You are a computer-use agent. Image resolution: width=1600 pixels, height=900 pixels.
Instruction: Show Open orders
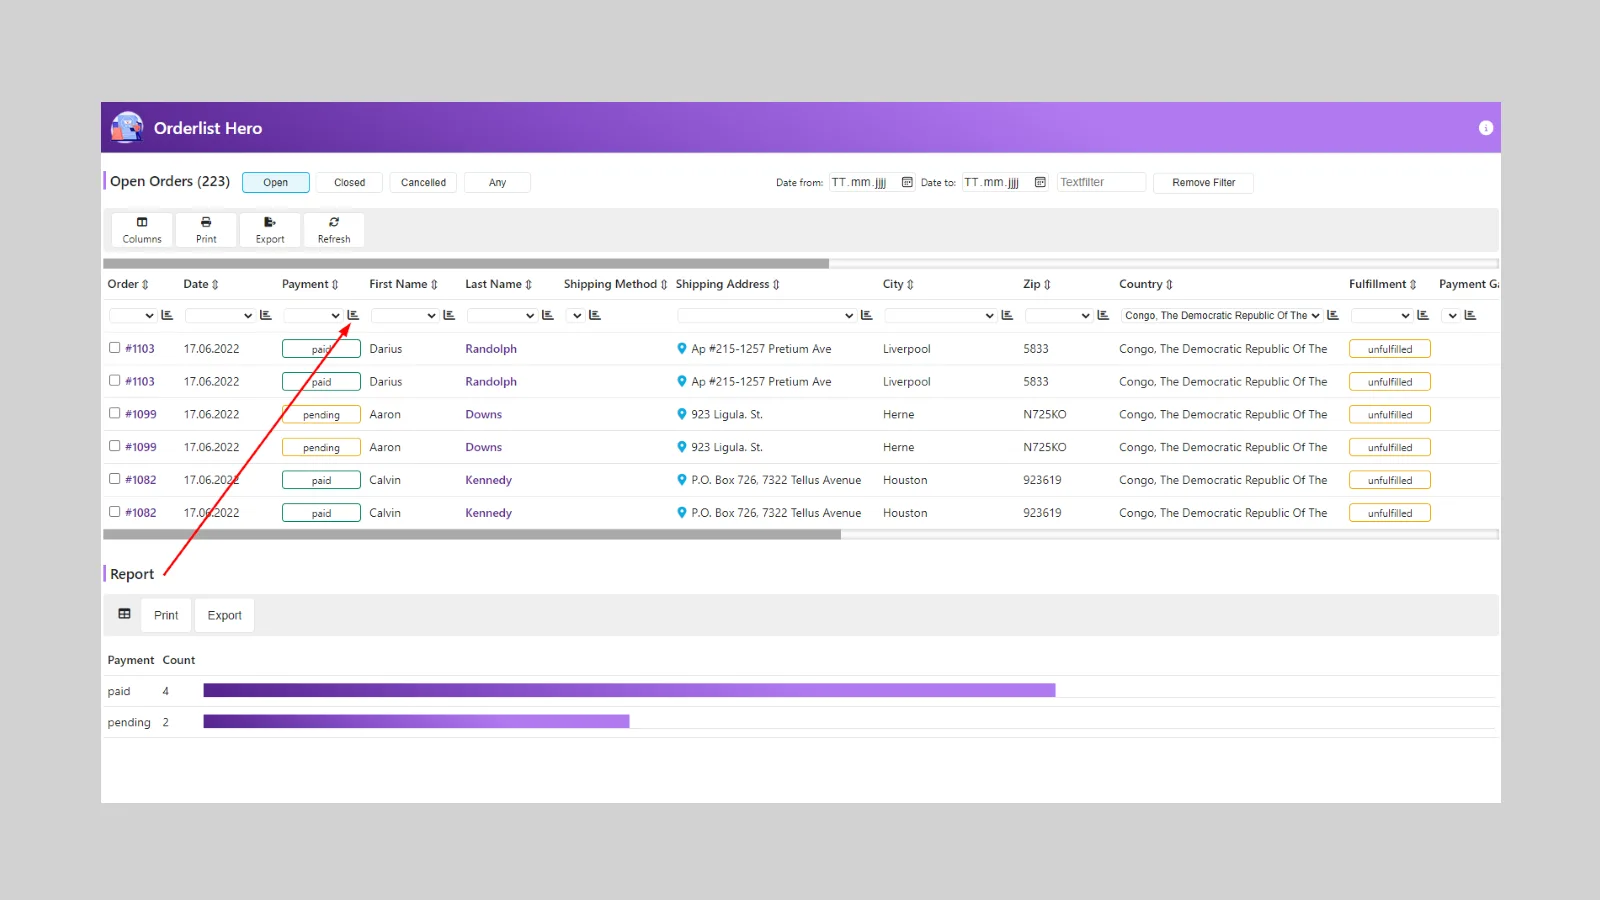pyautogui.click(x=276, y=182)
